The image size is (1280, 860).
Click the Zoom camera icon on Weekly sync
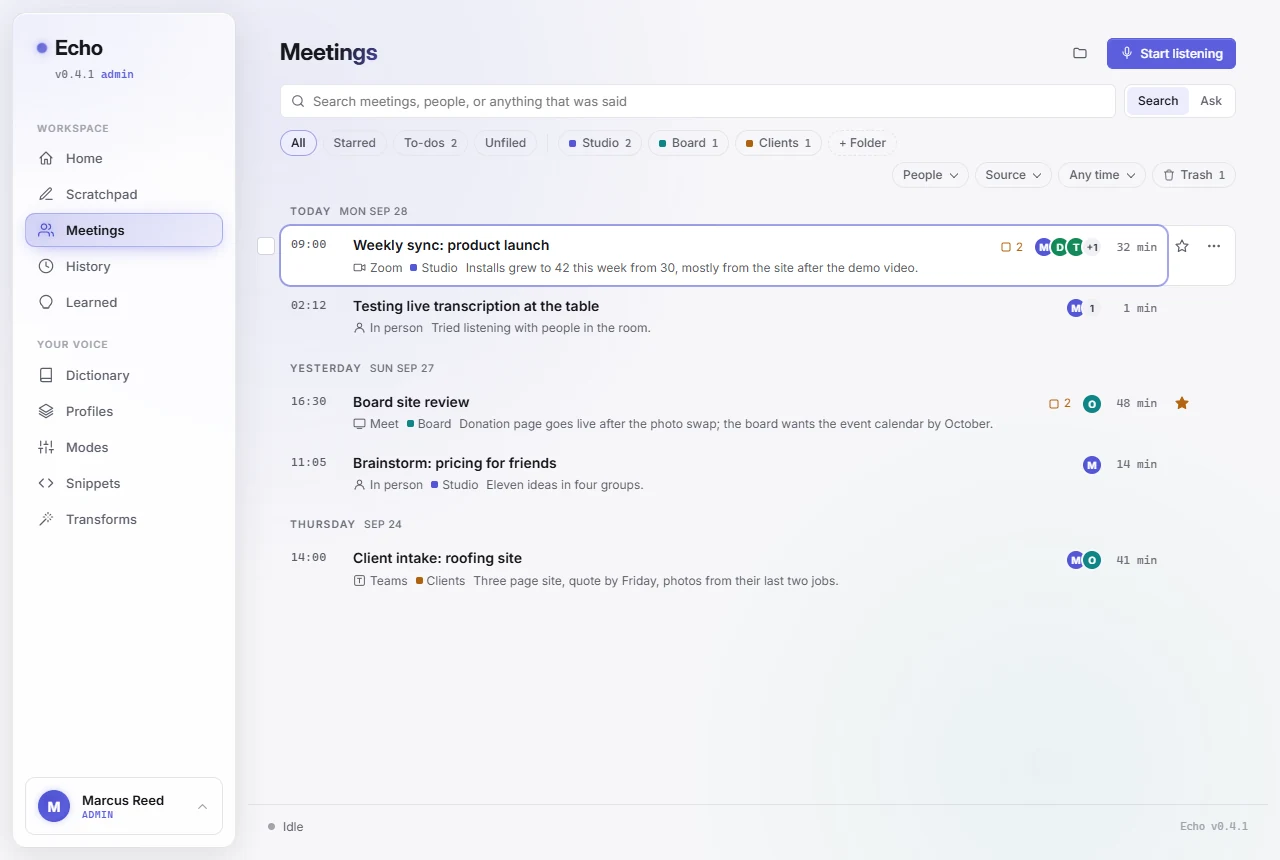[x=360, y=268]
